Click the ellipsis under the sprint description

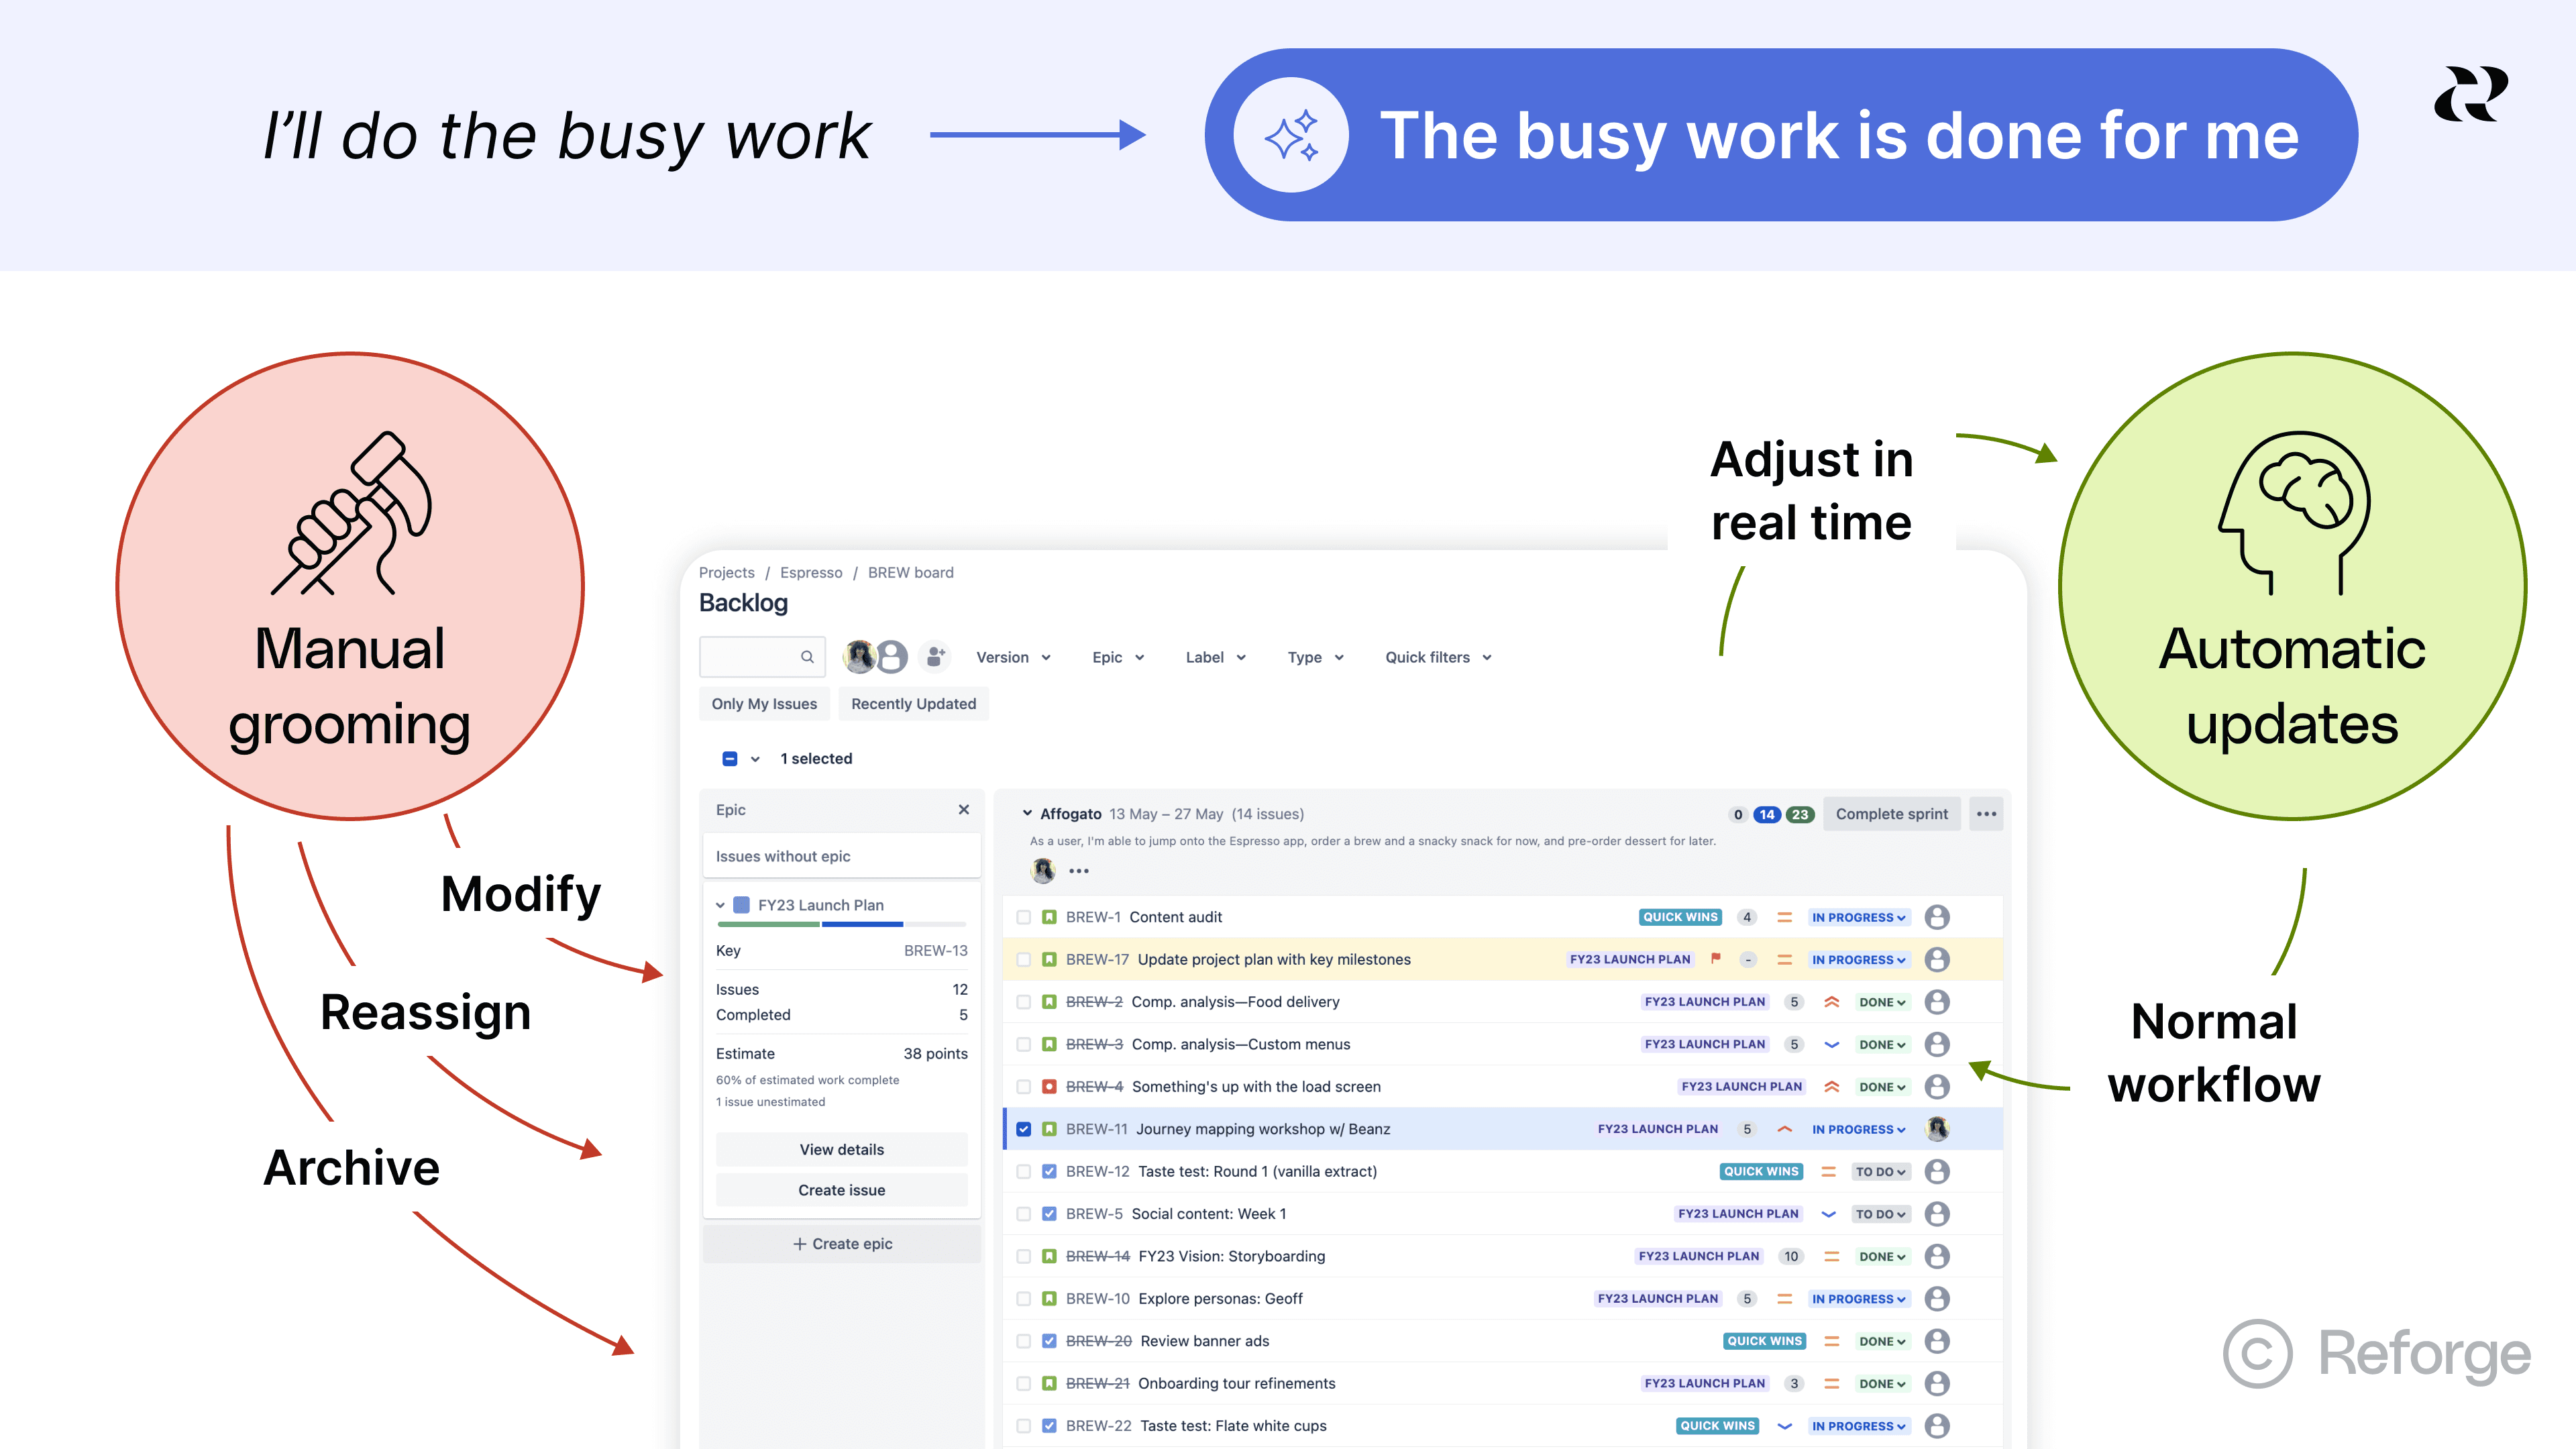[1078, 871]
